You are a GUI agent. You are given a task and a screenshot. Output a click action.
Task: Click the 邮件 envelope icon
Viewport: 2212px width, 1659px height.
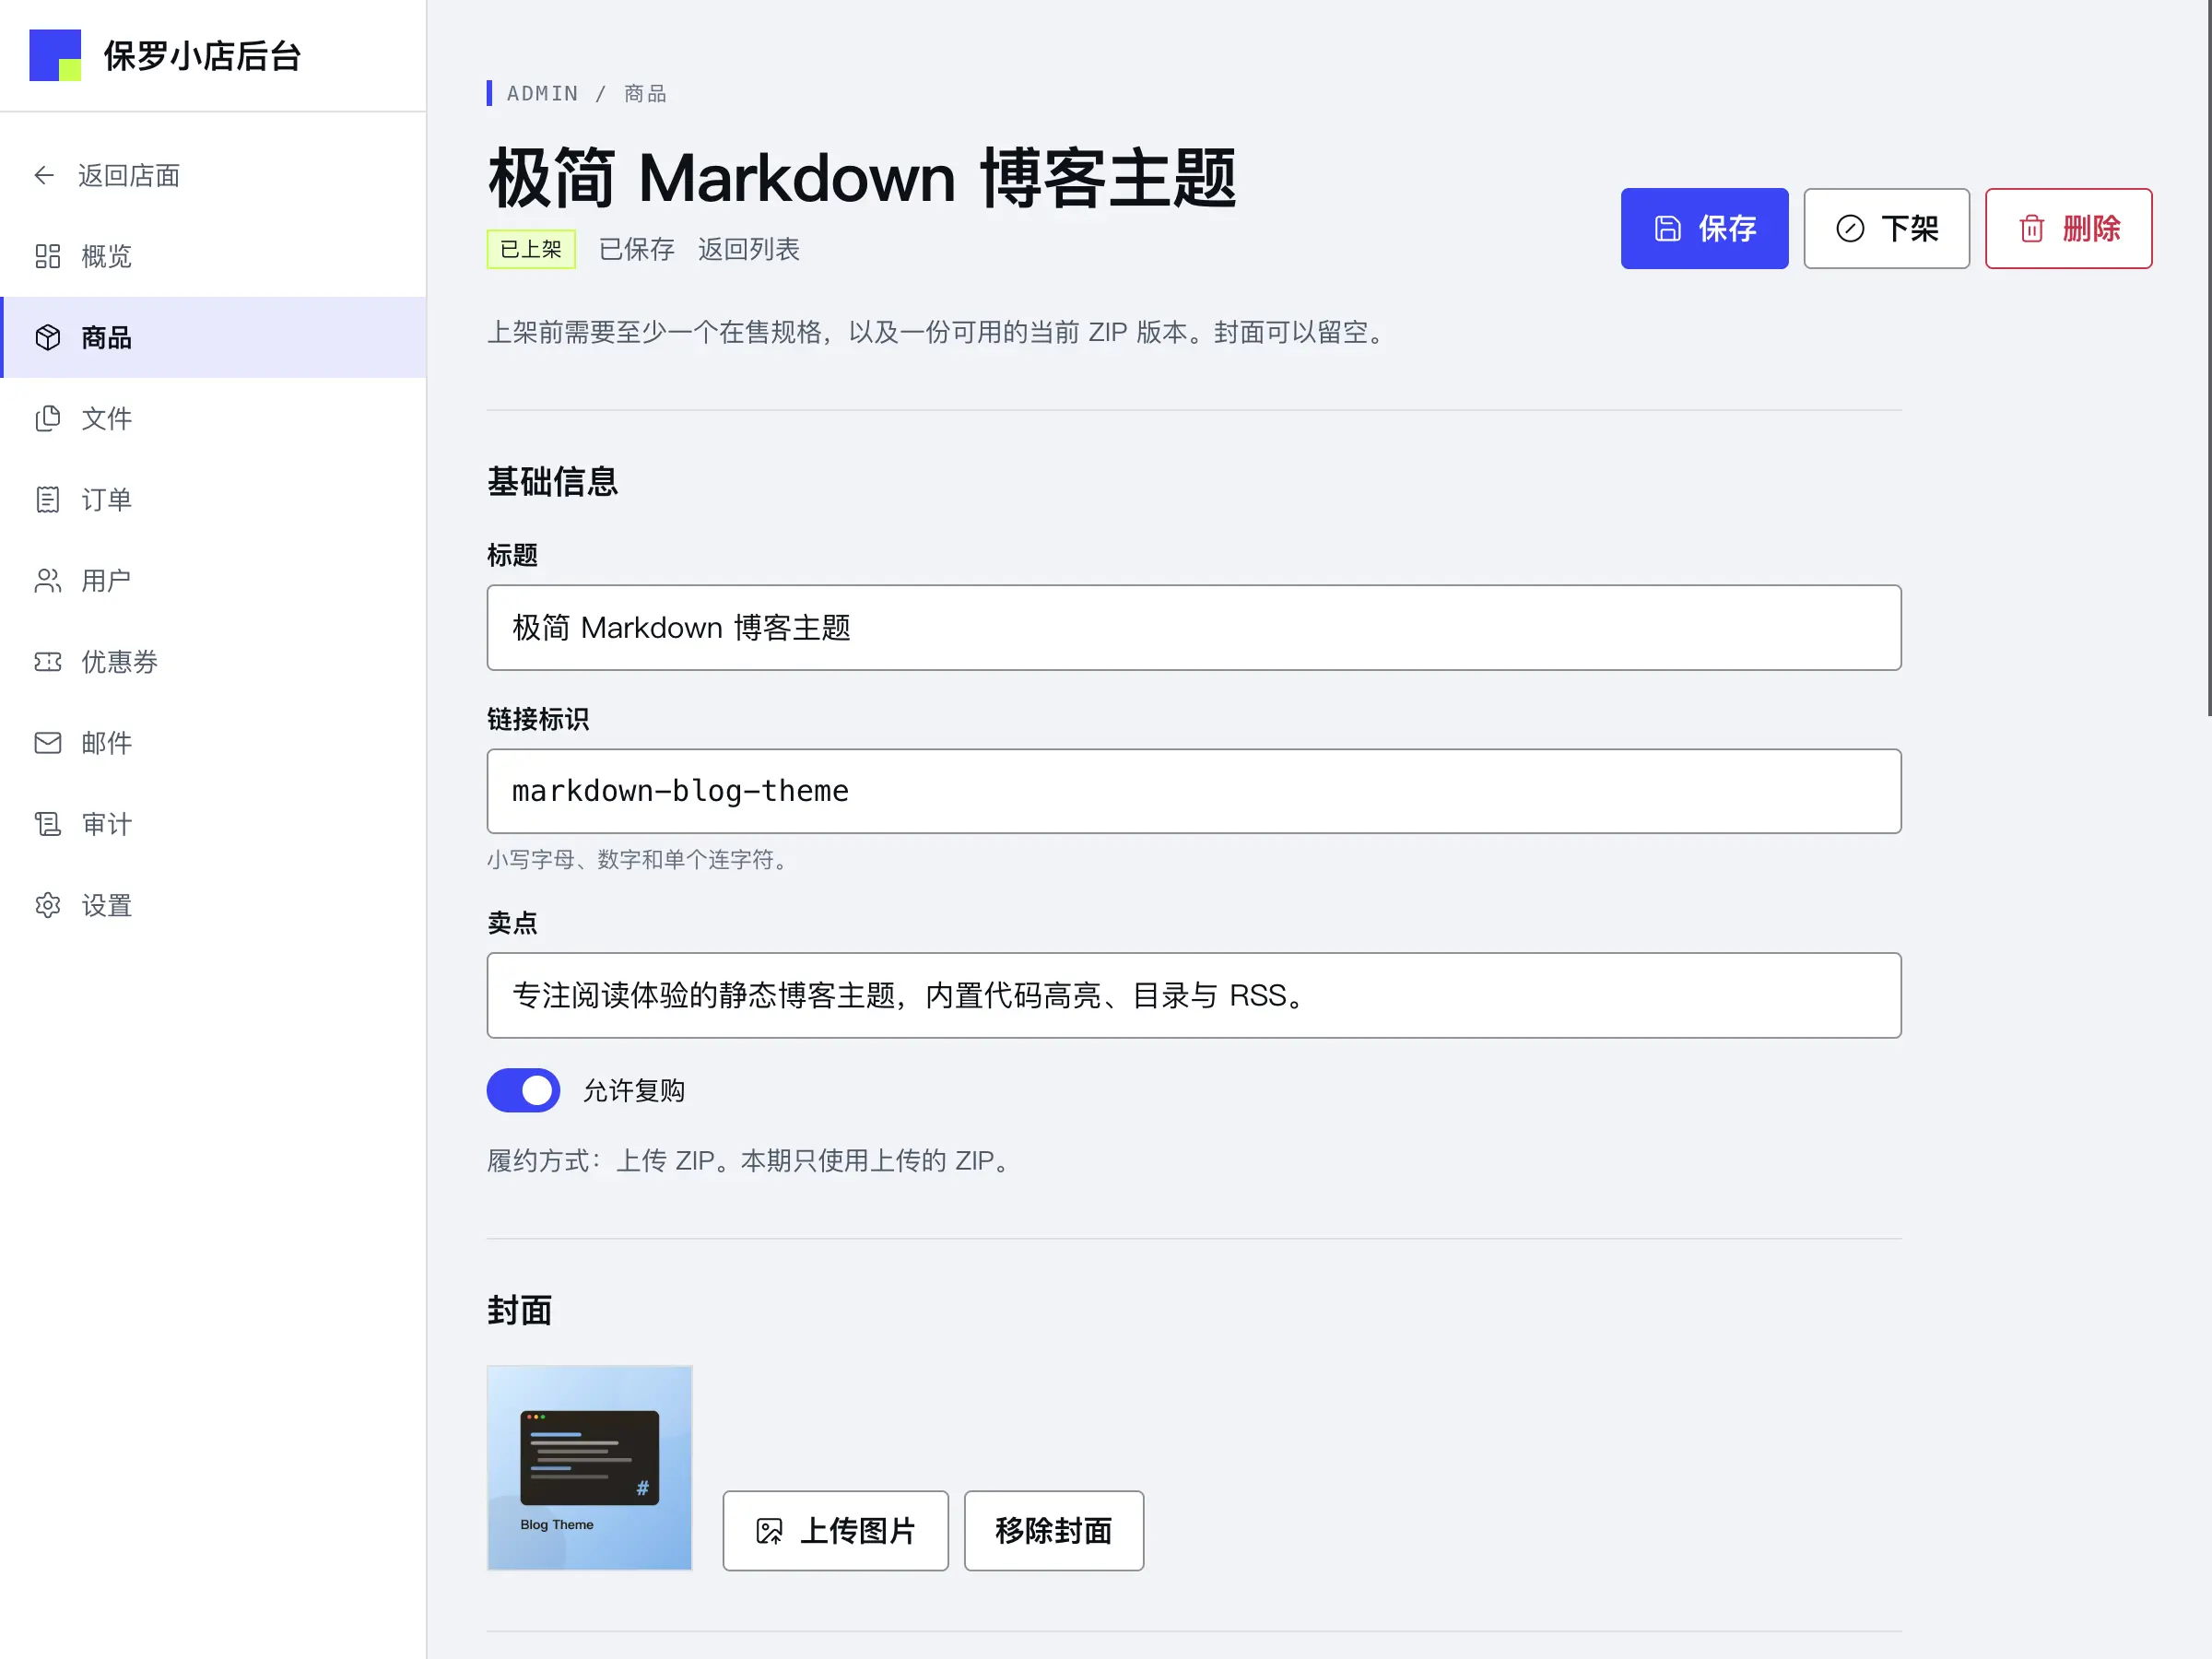pos(48,743)
